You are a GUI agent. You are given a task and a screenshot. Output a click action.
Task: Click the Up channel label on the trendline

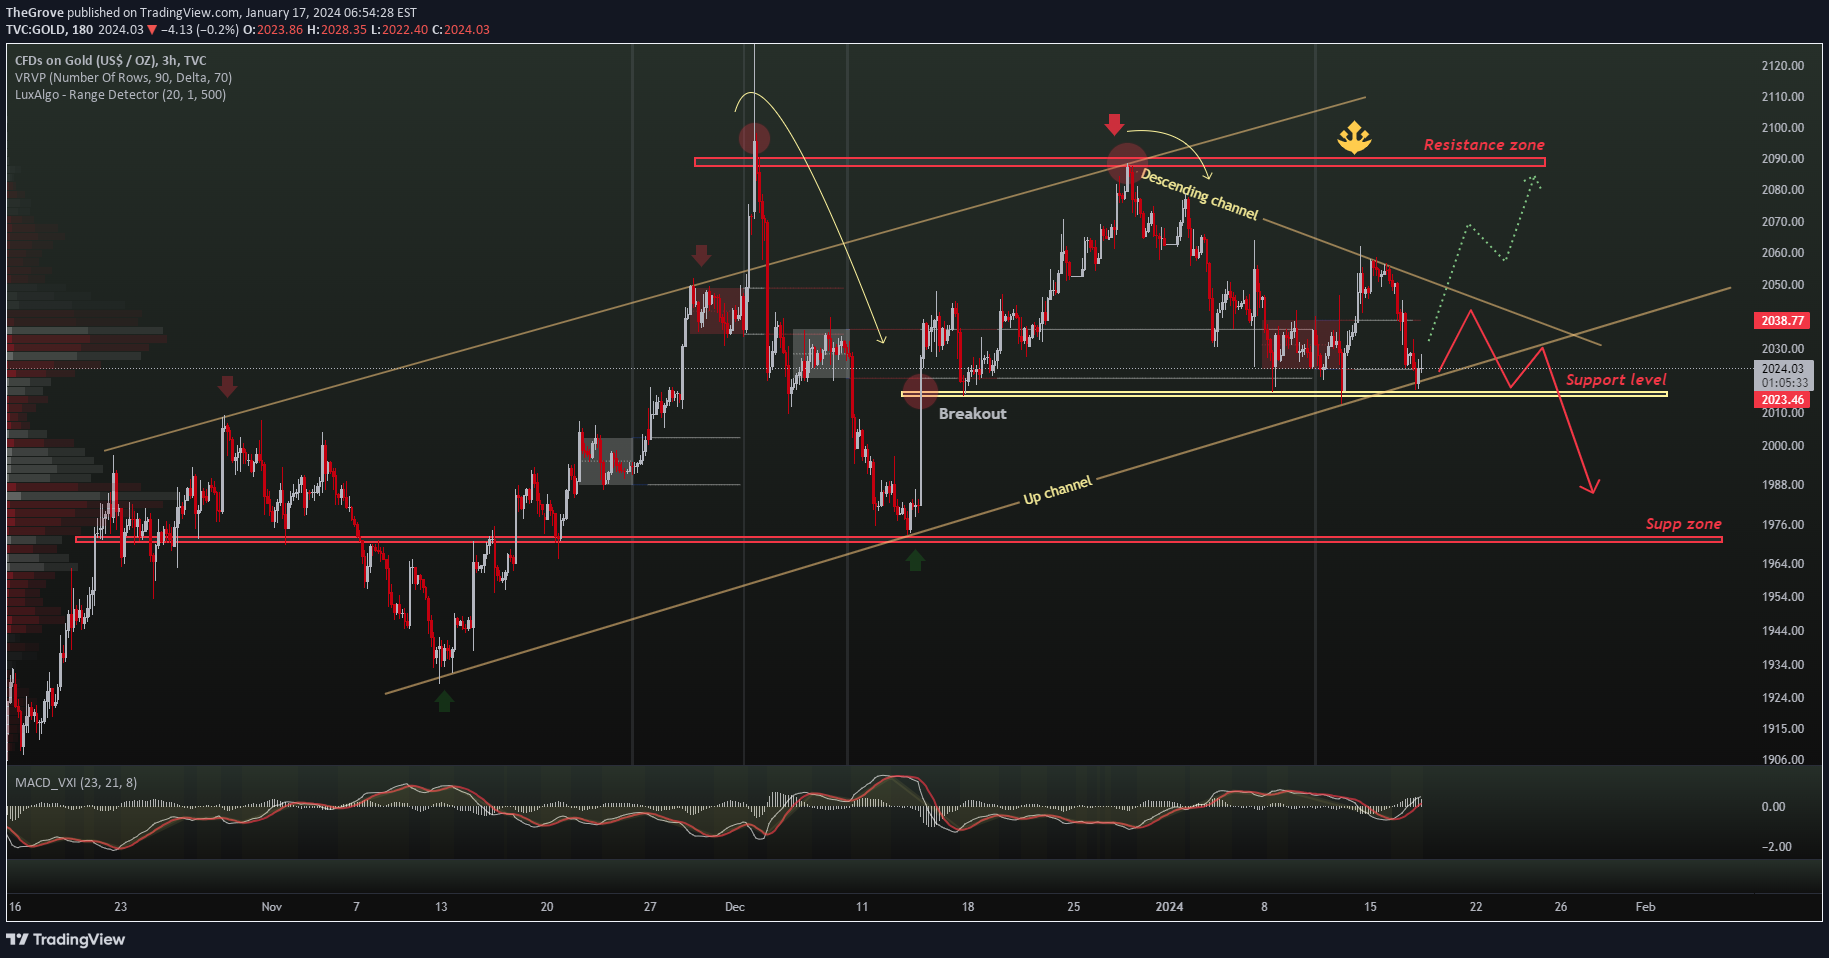1057,490
